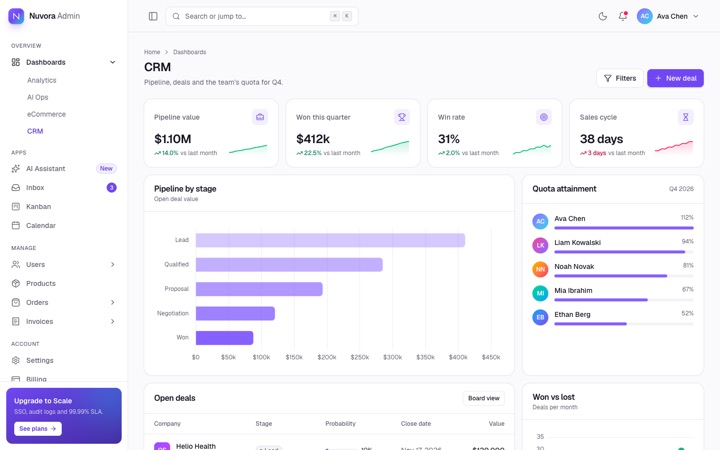
Task: Expand the Users submenu chevron
Action: point(112,264)
